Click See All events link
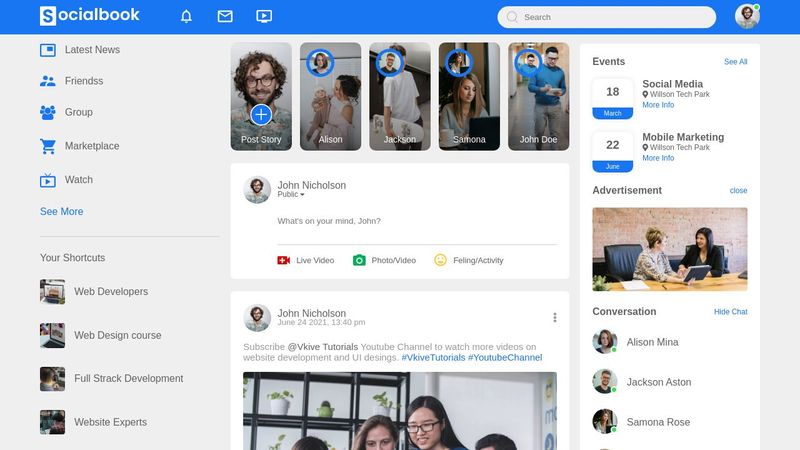Viewport: 800px width, 450px height. pyautogui.click(x=735, y=62)
